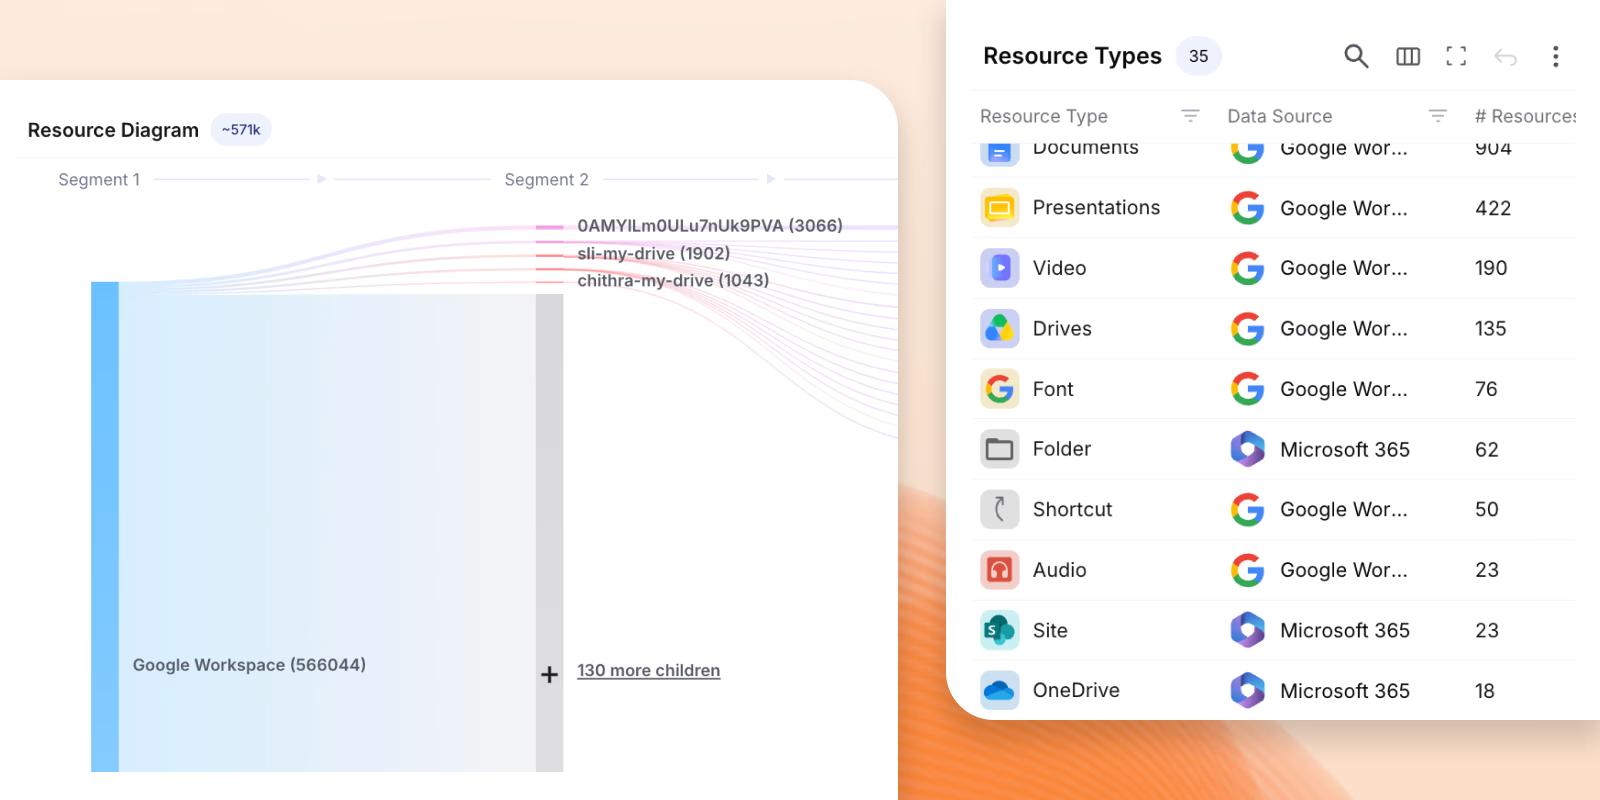The width and height of the screenshot is (1600, 800).
Task: Sort by the Resource Type column header
Action: [1043, 116]
